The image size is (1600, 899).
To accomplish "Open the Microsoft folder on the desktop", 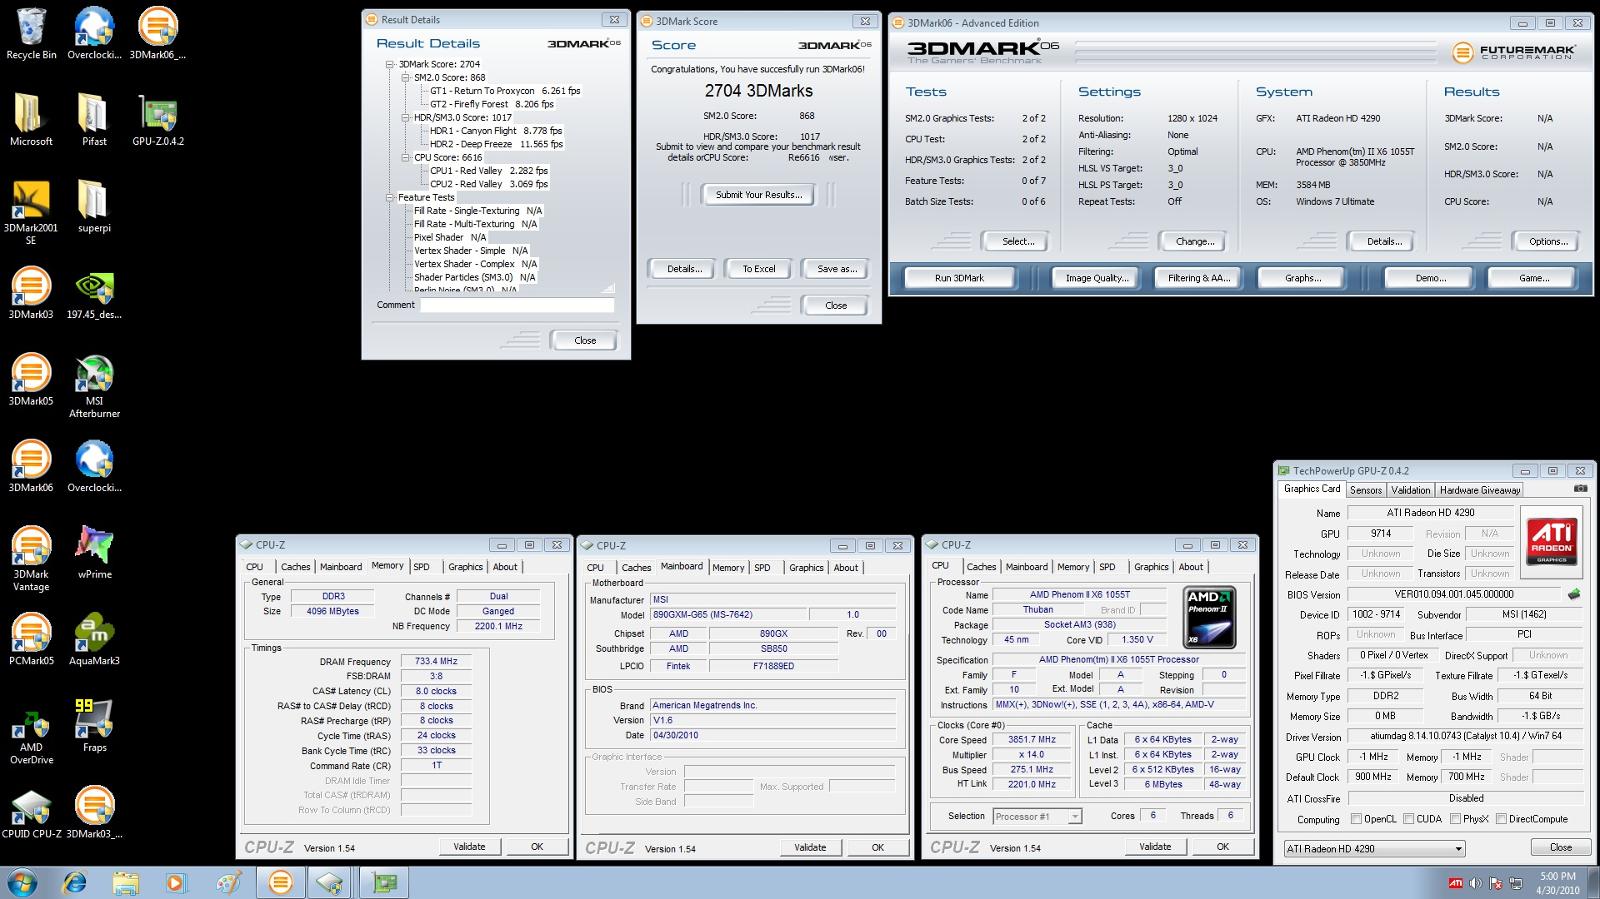I will (x=31, y=120).
